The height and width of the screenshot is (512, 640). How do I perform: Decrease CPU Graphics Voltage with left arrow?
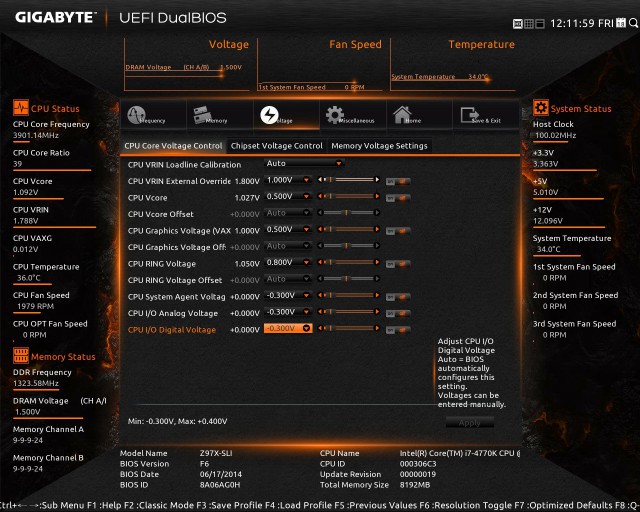point(320,229)
